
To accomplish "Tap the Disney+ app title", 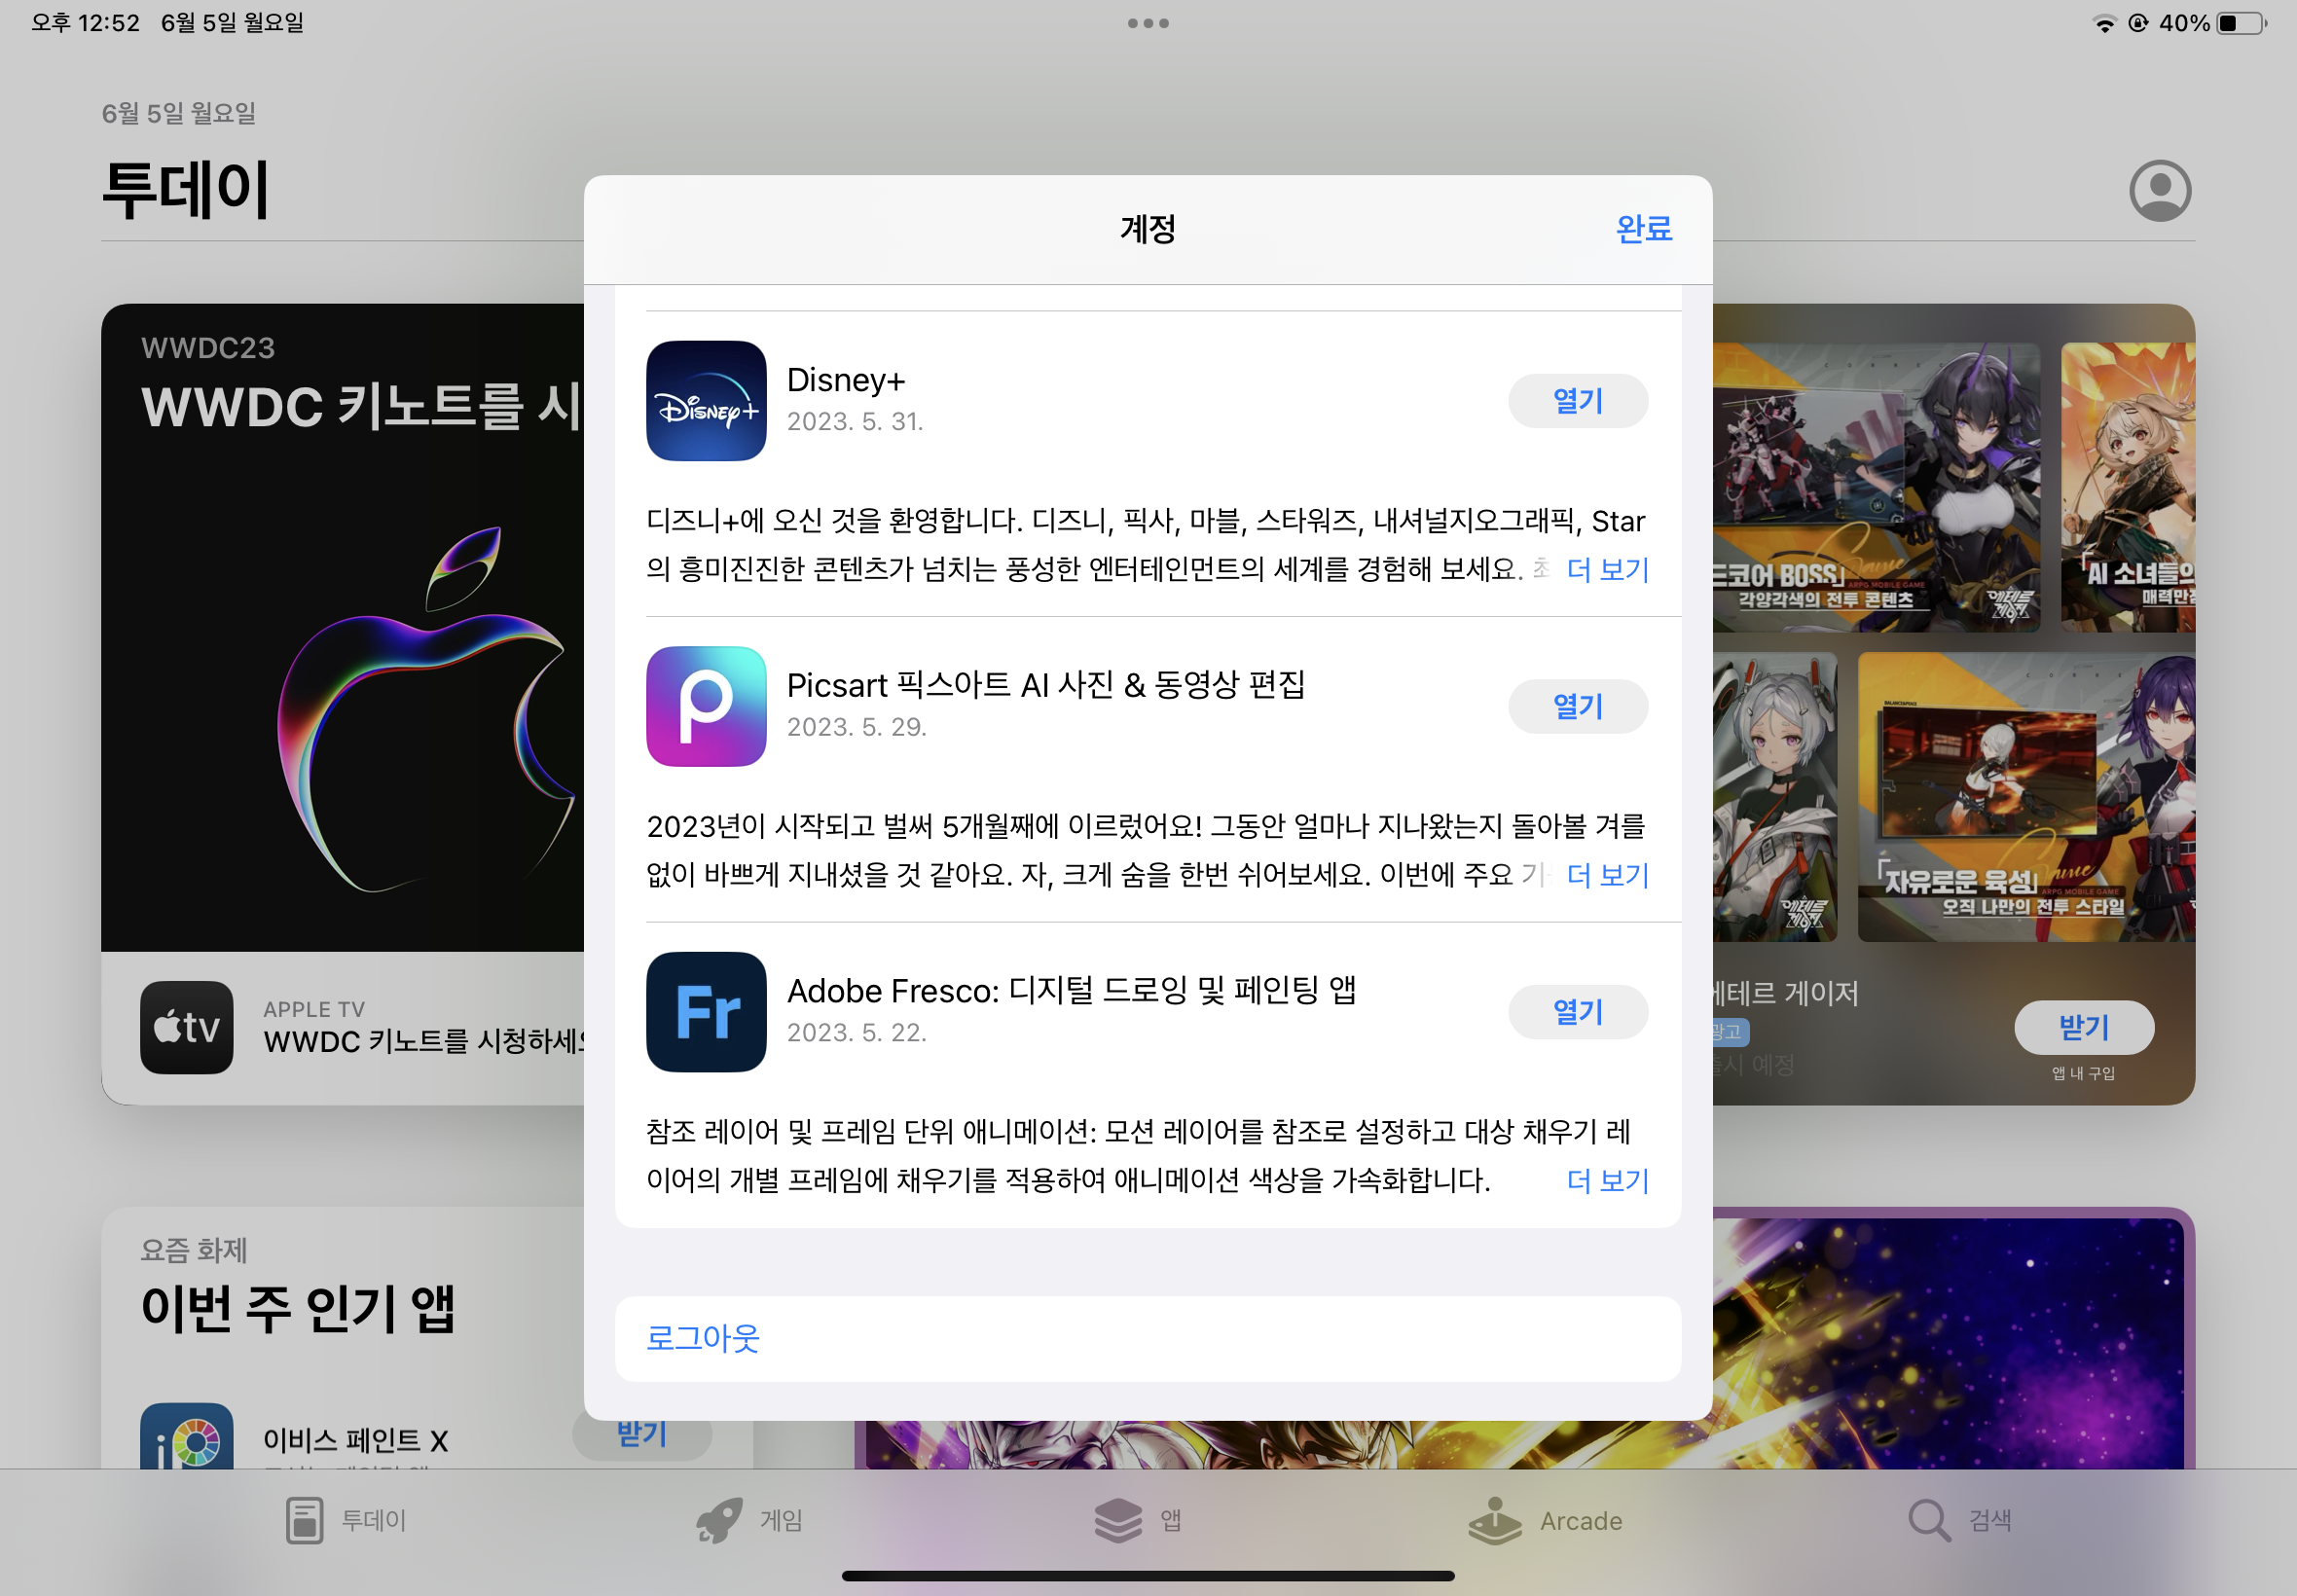I will tap(846, 380).
